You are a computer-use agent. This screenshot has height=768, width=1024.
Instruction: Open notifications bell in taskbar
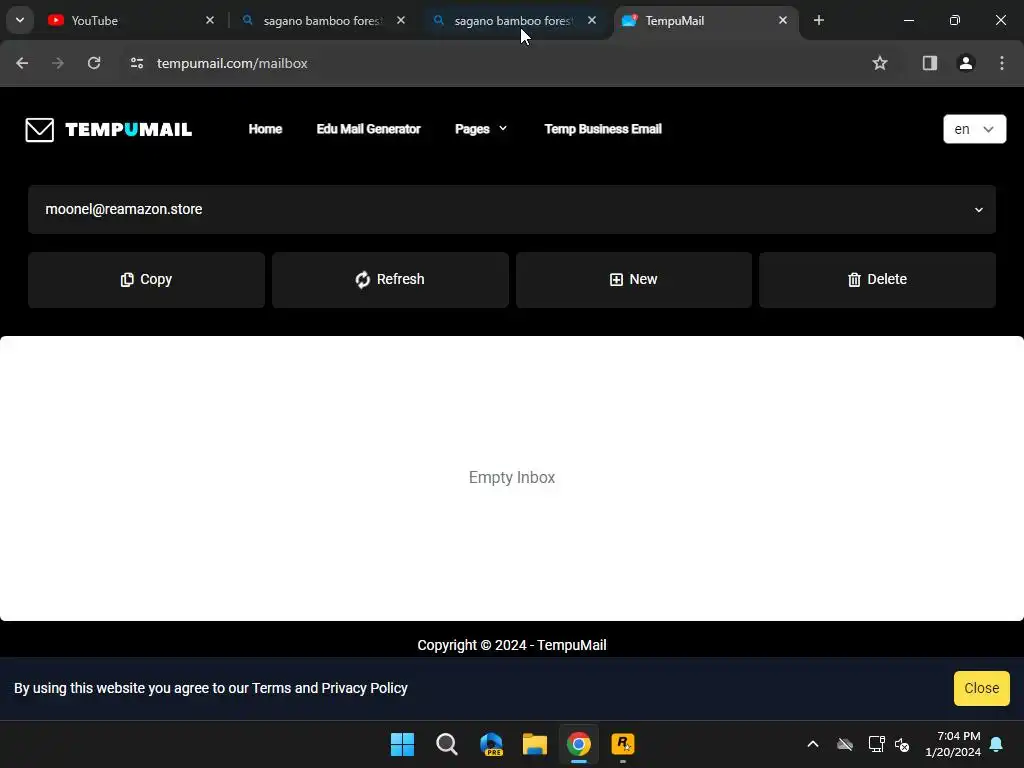pyautogui.click(x=997, y=744)
